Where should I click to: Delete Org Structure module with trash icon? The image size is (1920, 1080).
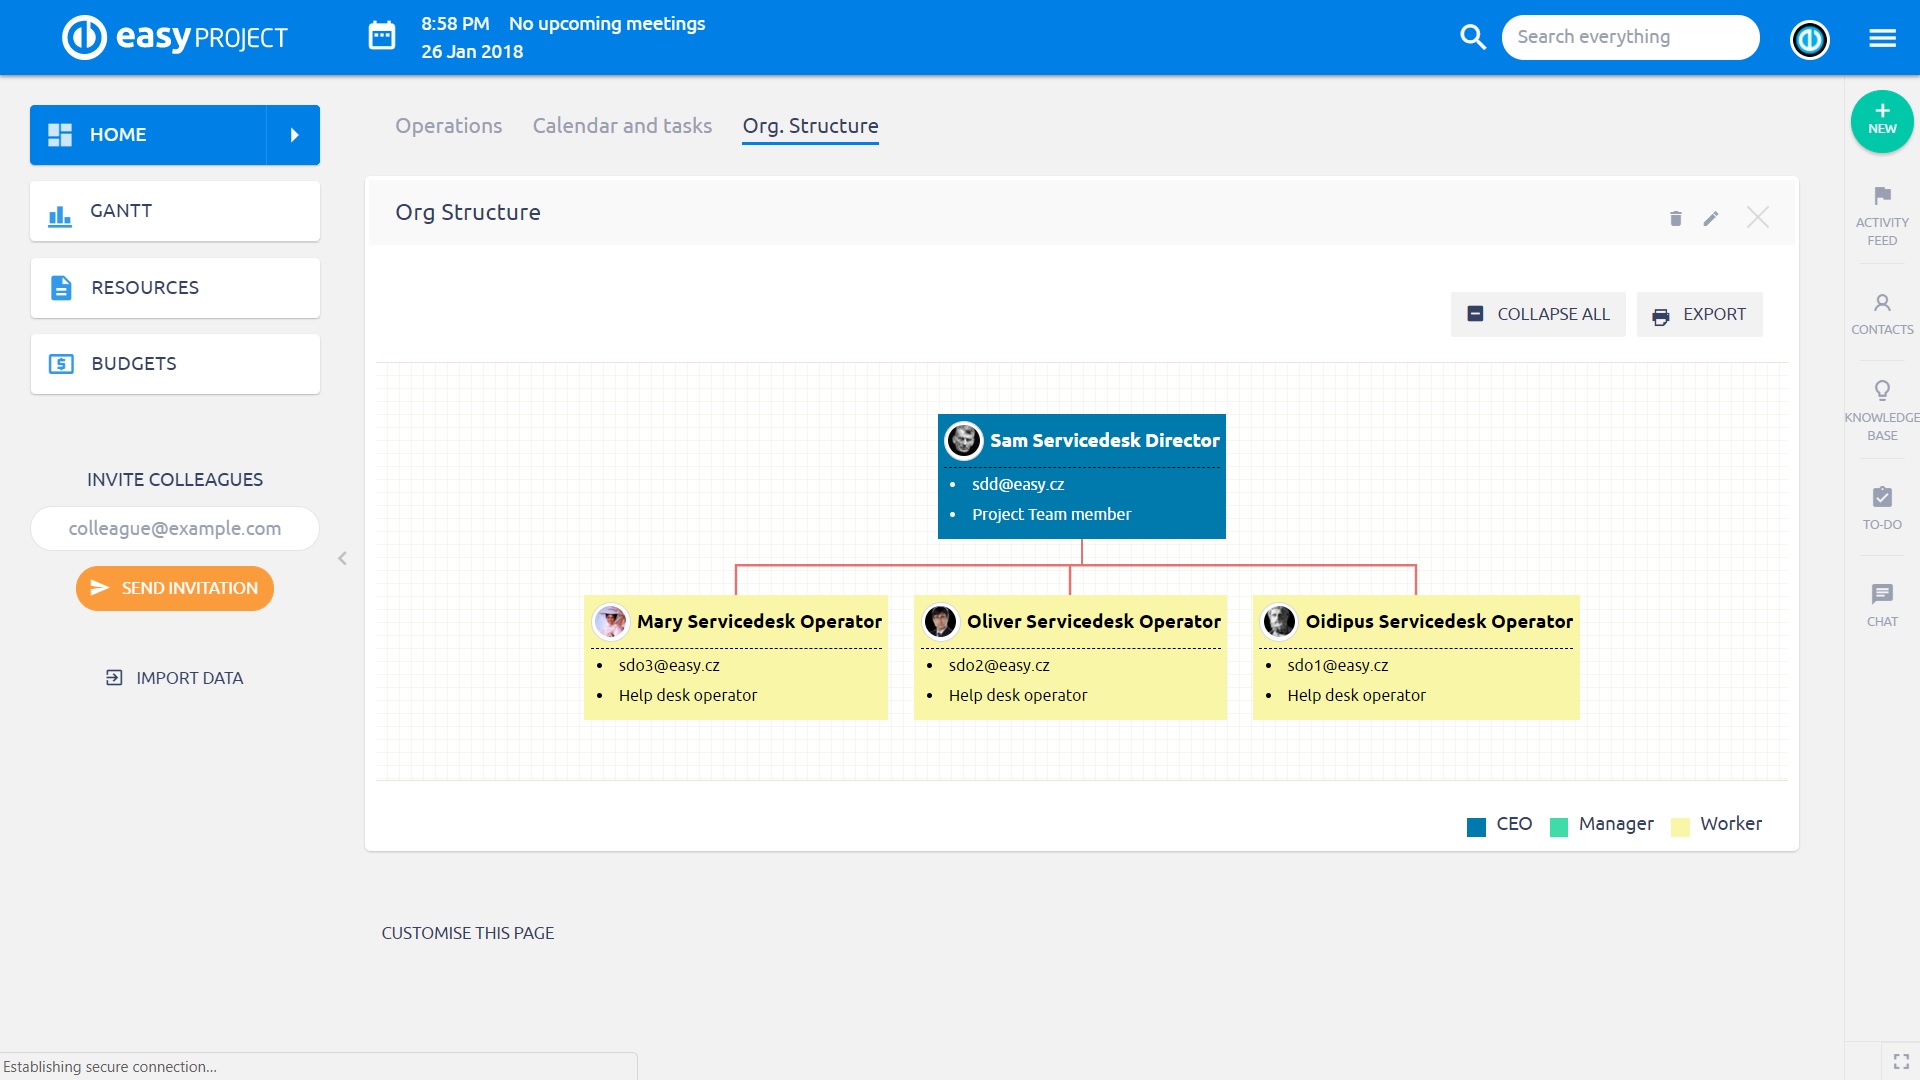1676,218
